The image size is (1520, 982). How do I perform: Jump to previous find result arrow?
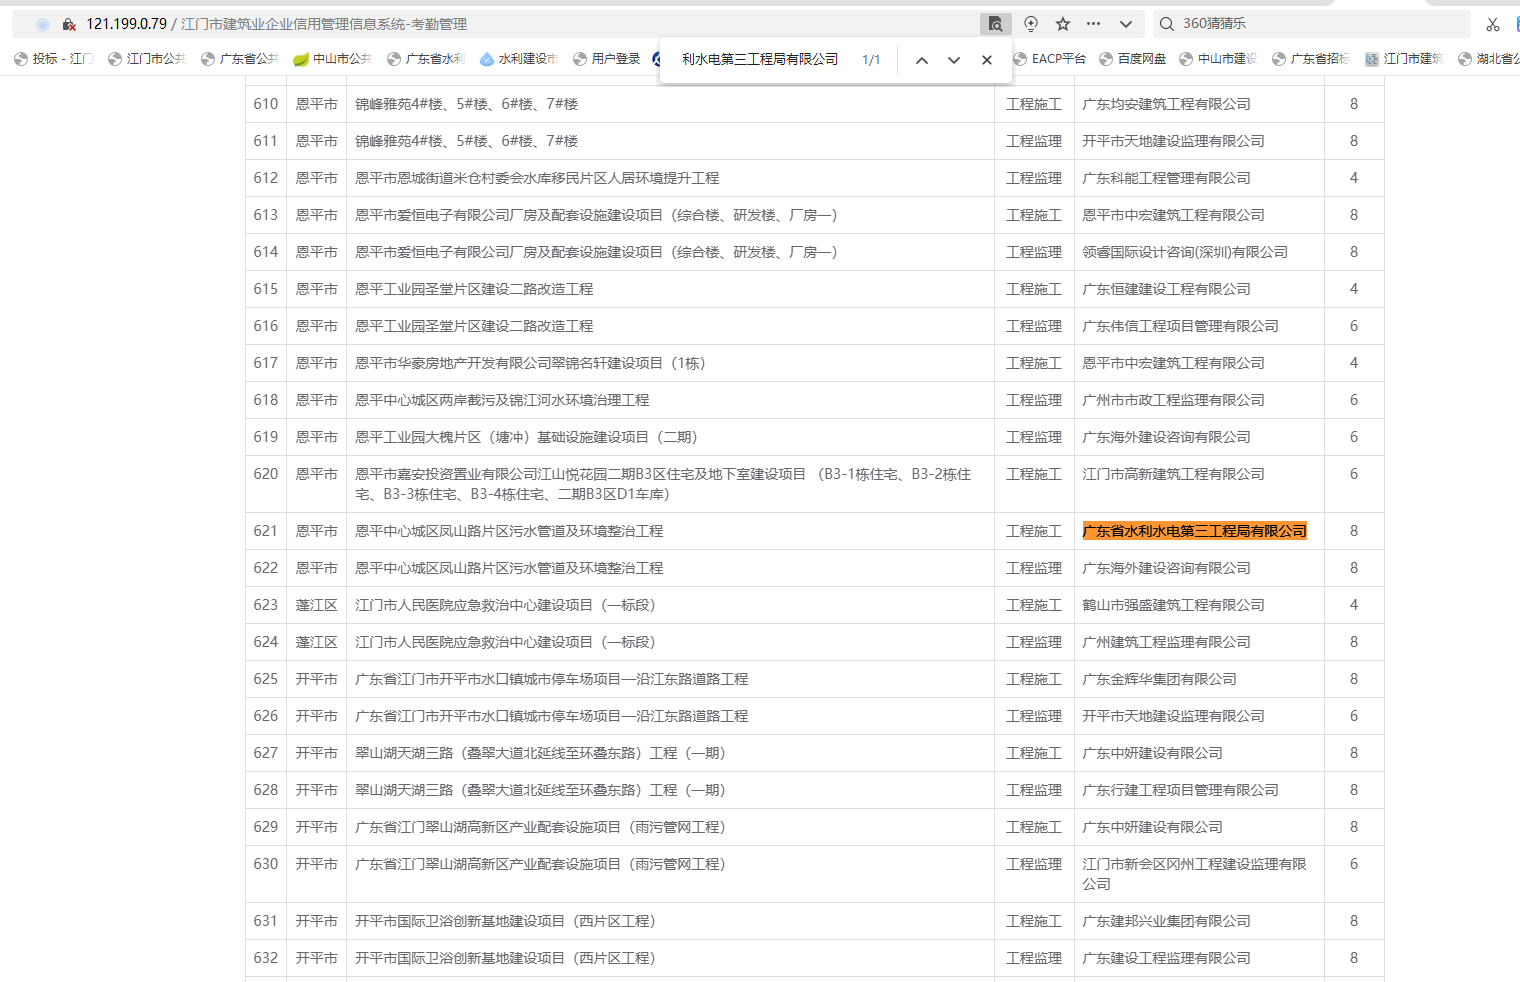(x=921, y=60)
